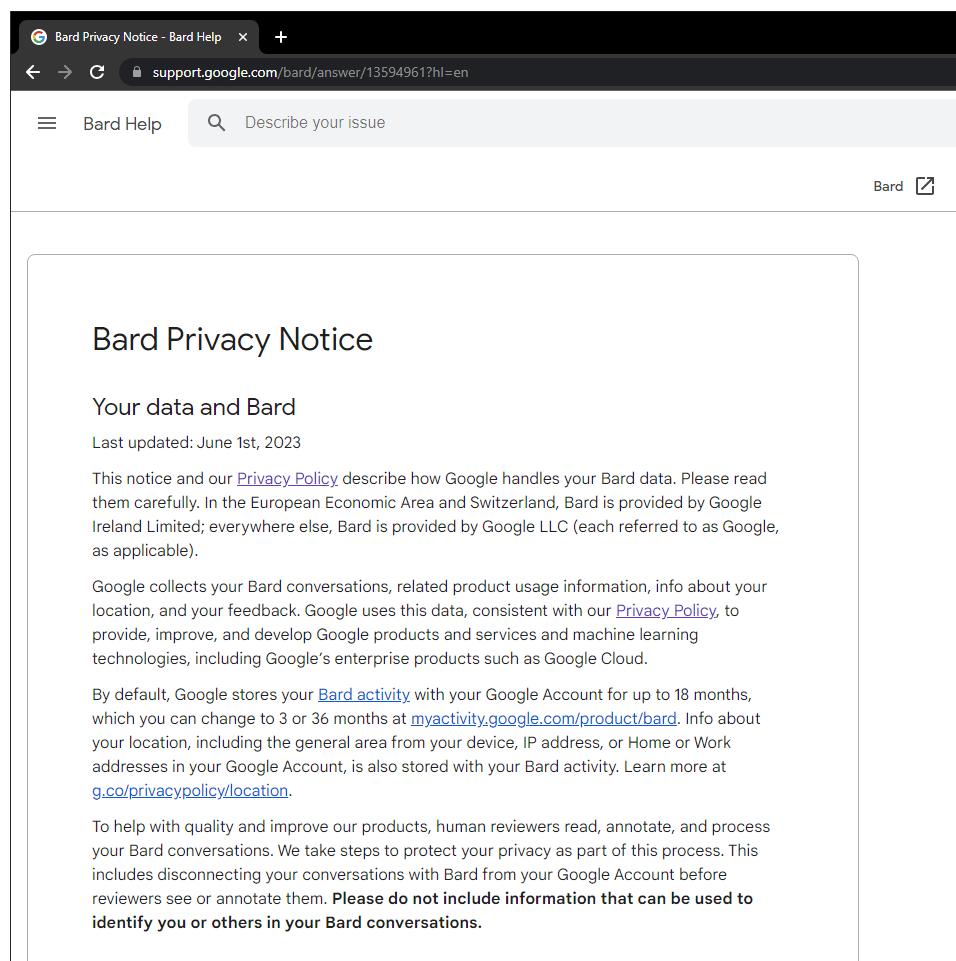This screenshot has width=956, height=961.
Task: Click Last updated: June 1st, 2023 text
Action: pos(197,443)
